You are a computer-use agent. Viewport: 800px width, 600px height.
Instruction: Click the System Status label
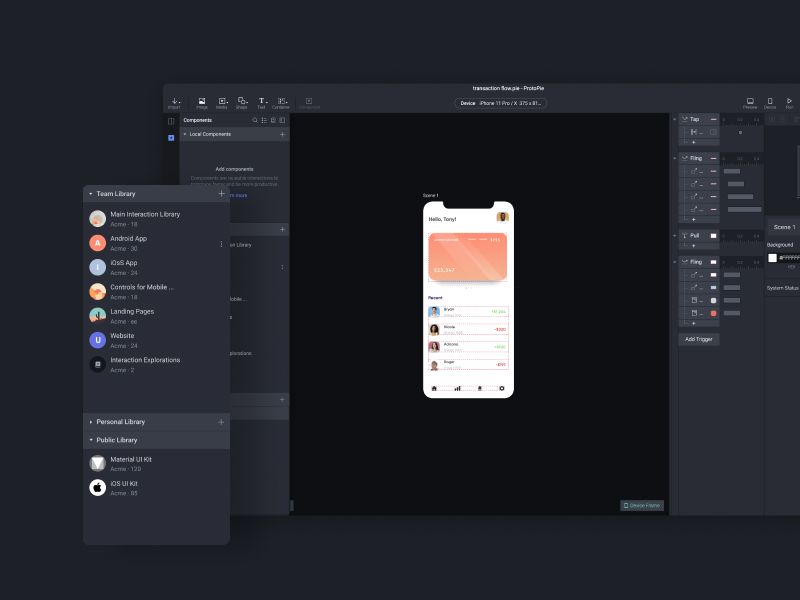tap(783, 288)
